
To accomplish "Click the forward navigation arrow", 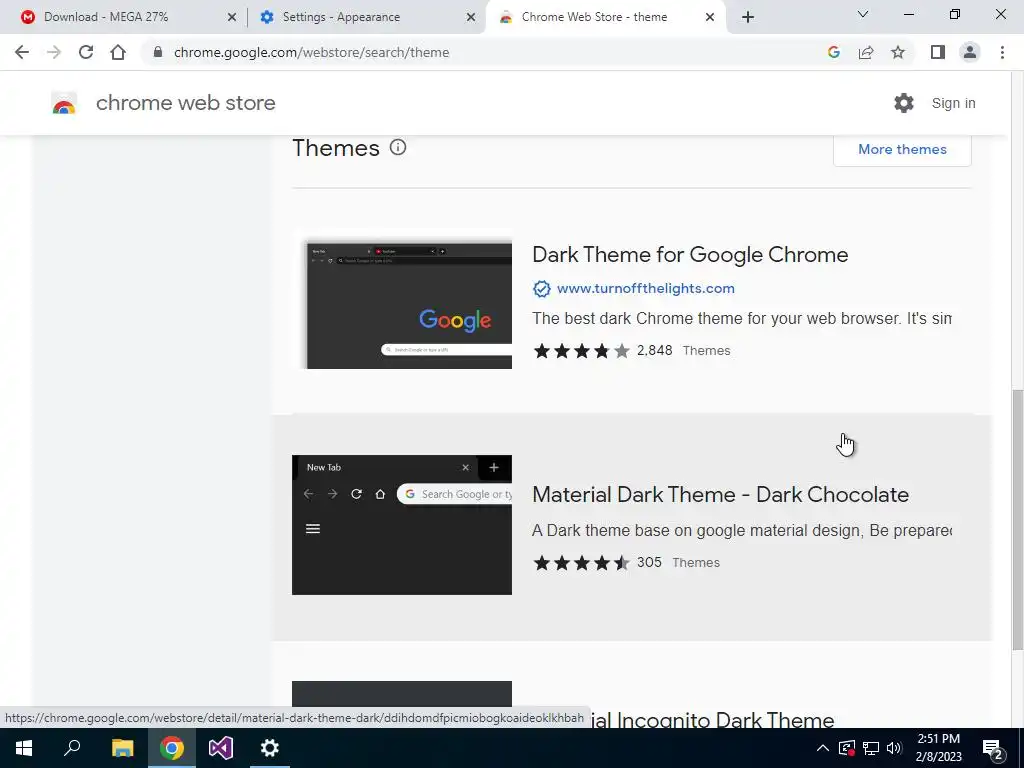I will point(54,52).
